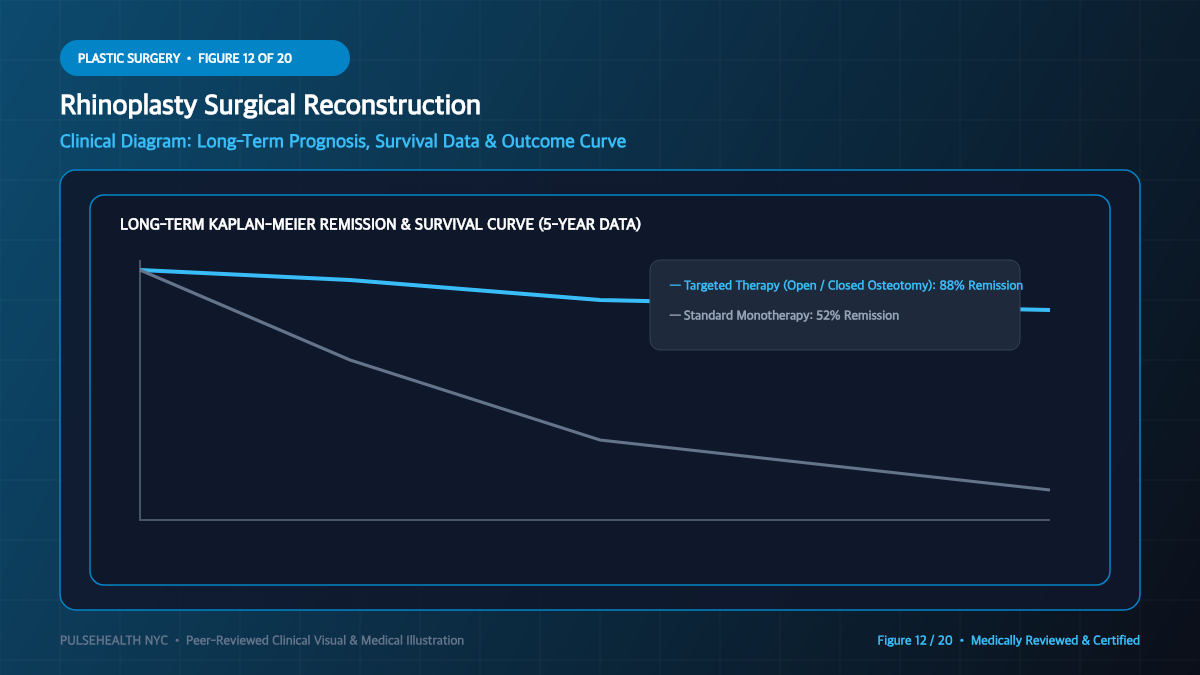
Task: Select the Rhinoplasty Surgical Reconstruction title
Action: click(x=270, y=105)
